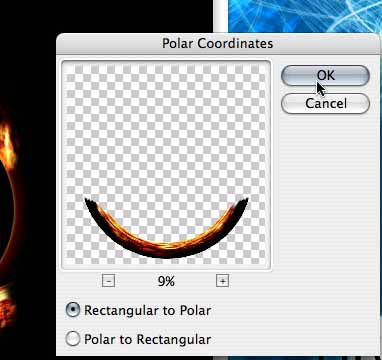382x360 pixels.
Task: Click the arc preview thumbnail in dialog
Action: point(166,165)
